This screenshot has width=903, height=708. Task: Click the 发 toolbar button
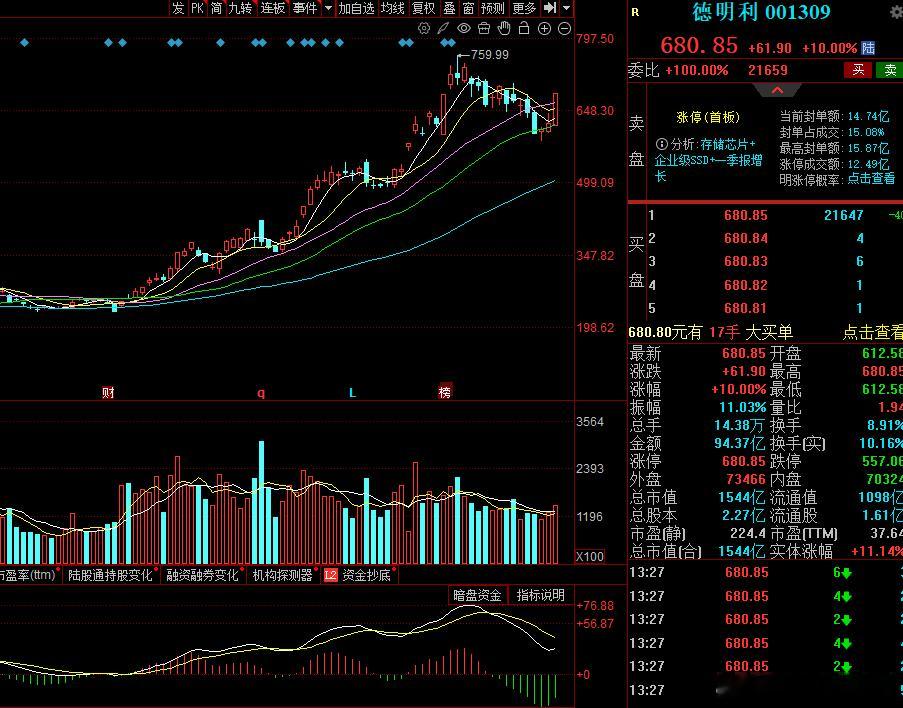pos(178,7)
